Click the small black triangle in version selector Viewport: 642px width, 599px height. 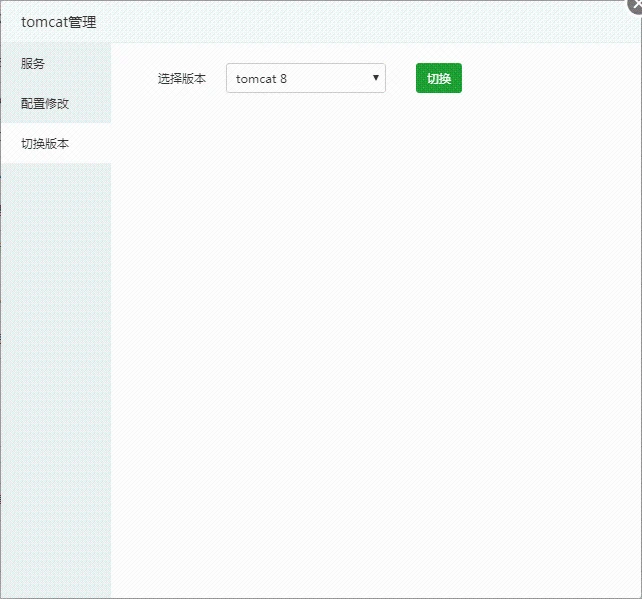375,77
